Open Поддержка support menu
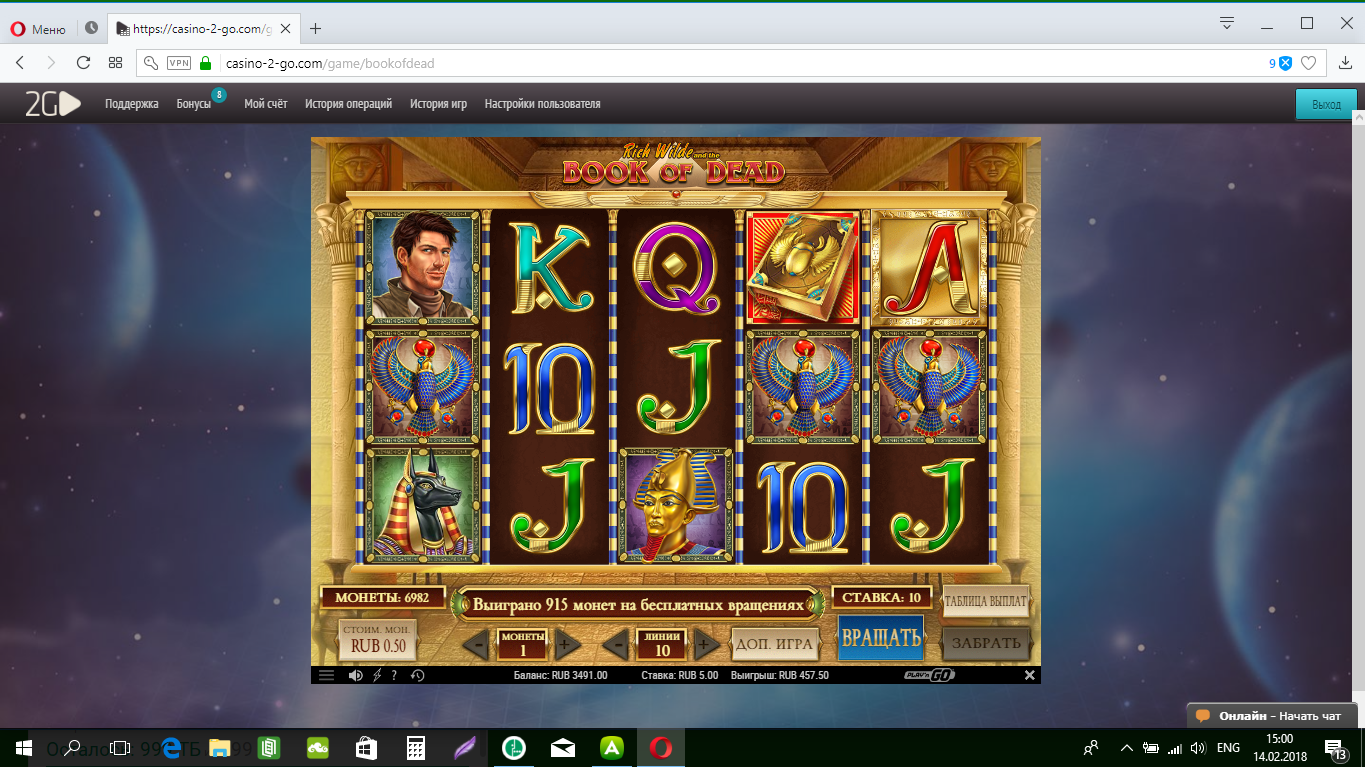 click(x=132, y=103)
